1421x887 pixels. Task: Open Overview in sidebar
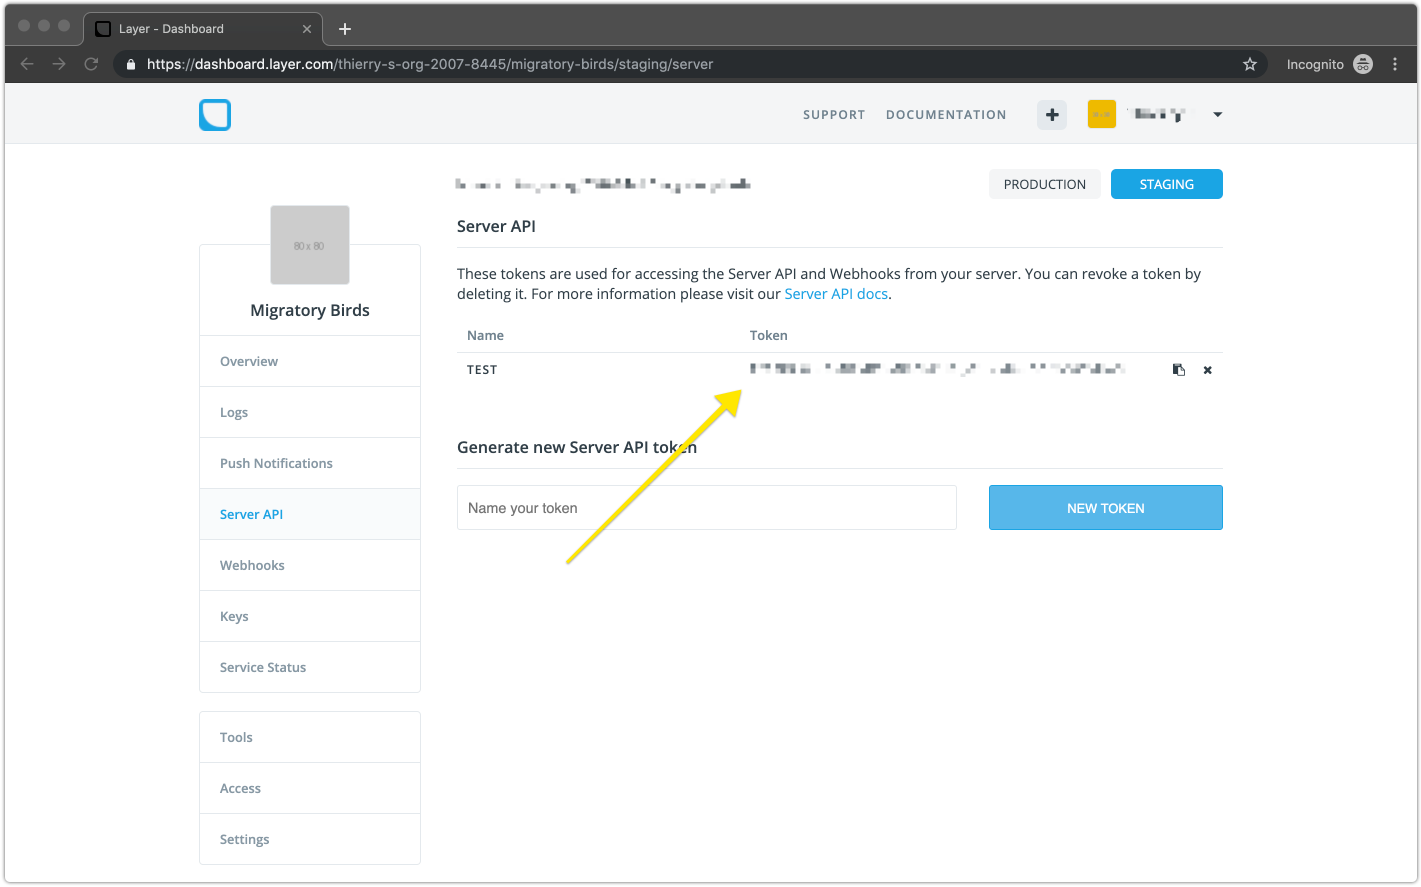pyautogui.click(x=310, y=361)
